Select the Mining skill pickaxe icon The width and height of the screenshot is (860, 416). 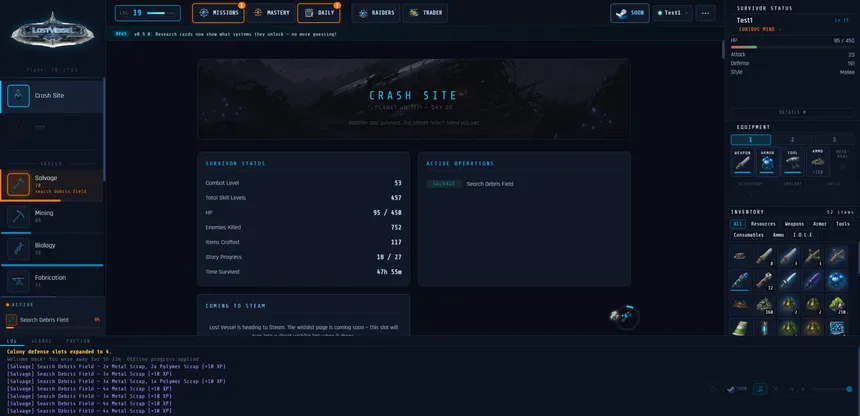tap(18, 216)
